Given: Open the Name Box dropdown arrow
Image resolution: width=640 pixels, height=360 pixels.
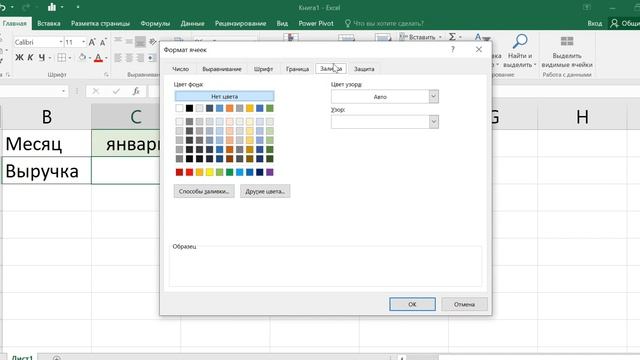Looking at the screenshot, I should (x=63, y=91).
